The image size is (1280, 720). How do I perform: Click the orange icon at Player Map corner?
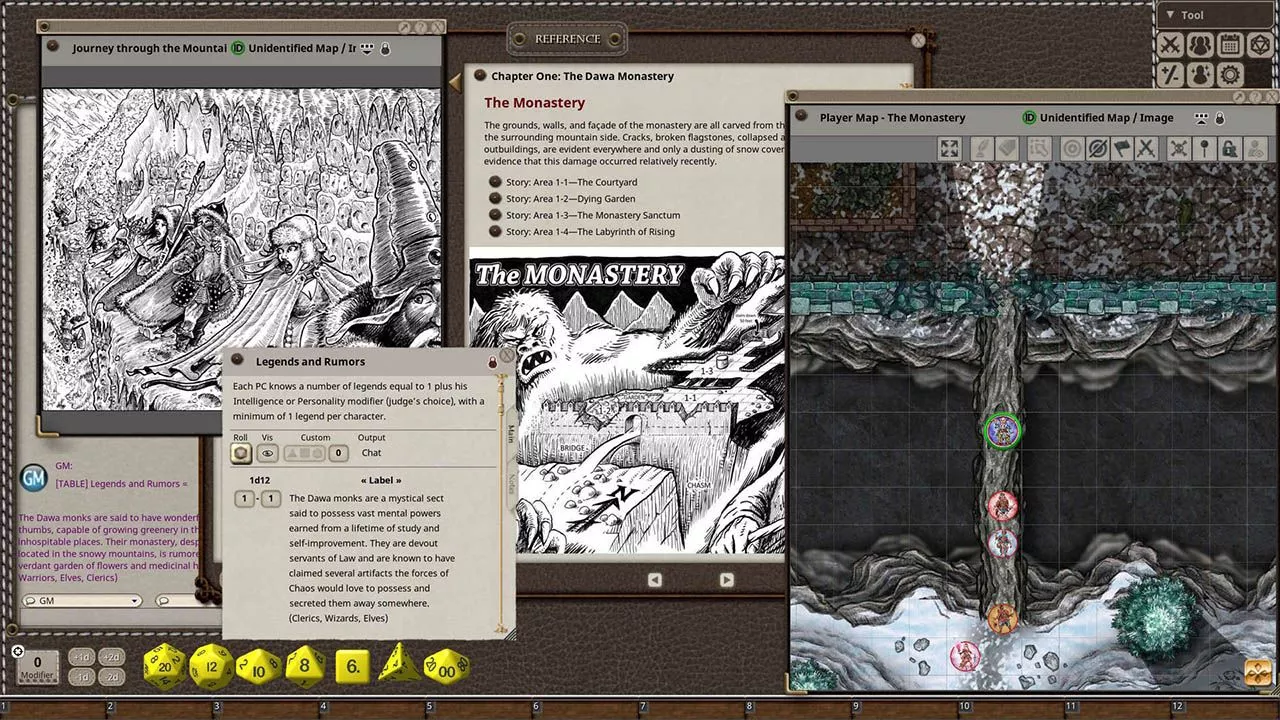tap(1257, 673)
